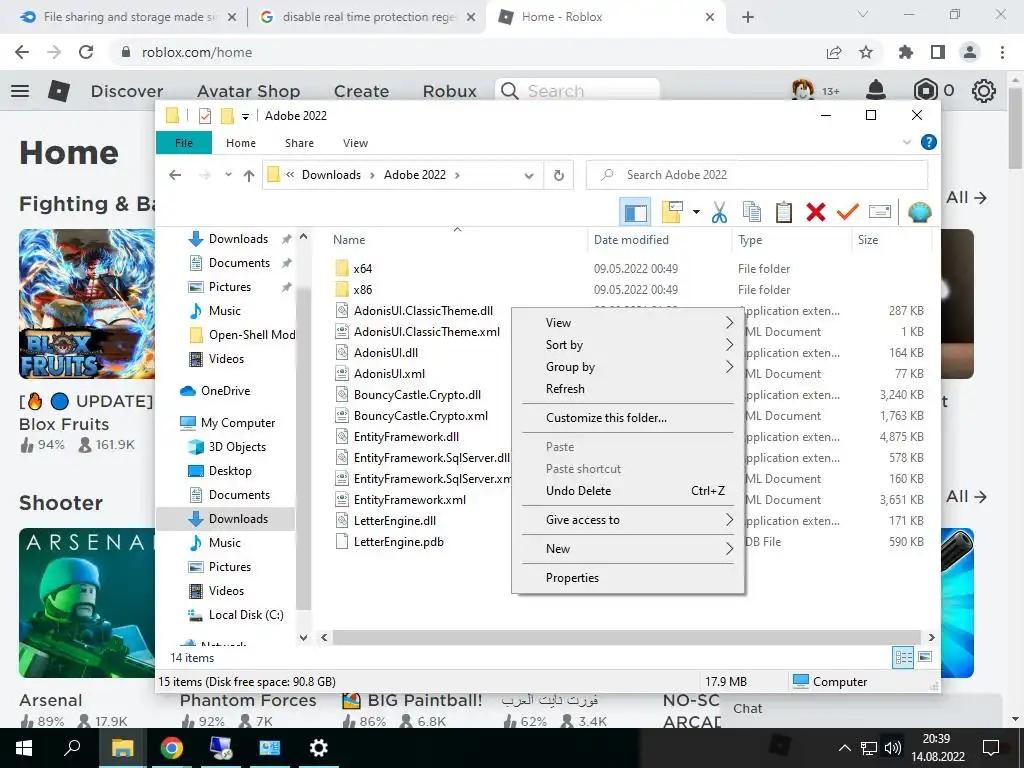Choose Undo Delete in context menu
This screenshot has width=1024, height=768.
(x=628, y=491)
